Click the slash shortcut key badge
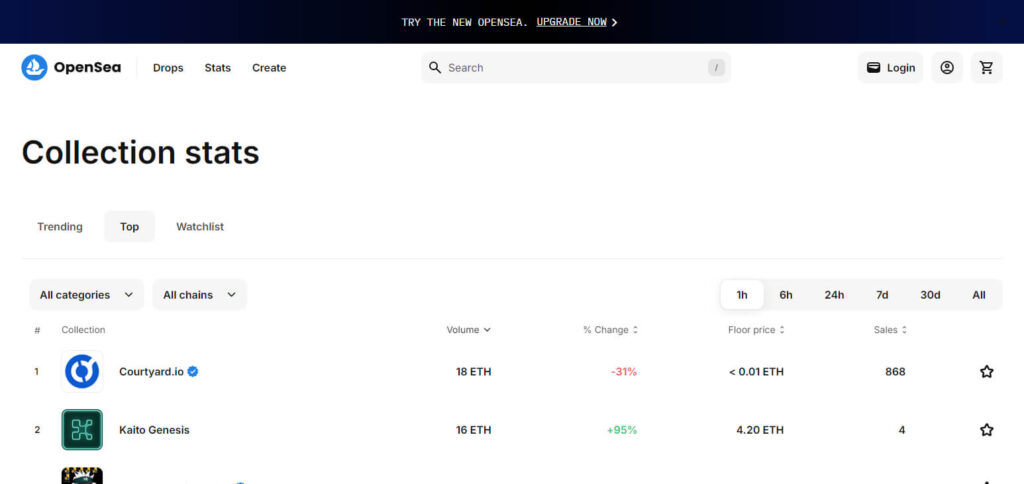This screenshot has height=484, width=1024. pos(716,67)
